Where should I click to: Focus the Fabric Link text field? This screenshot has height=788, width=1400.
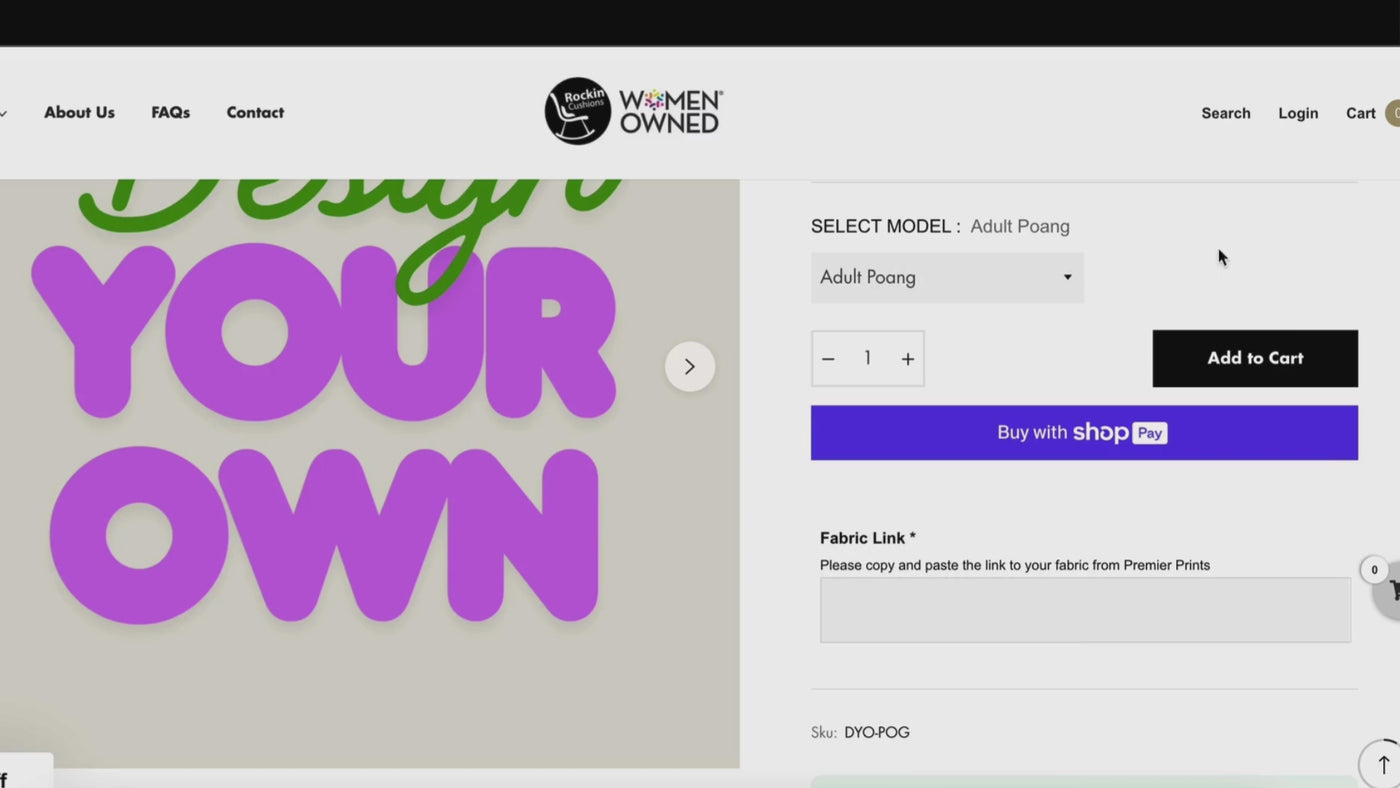coord(1084,610)
